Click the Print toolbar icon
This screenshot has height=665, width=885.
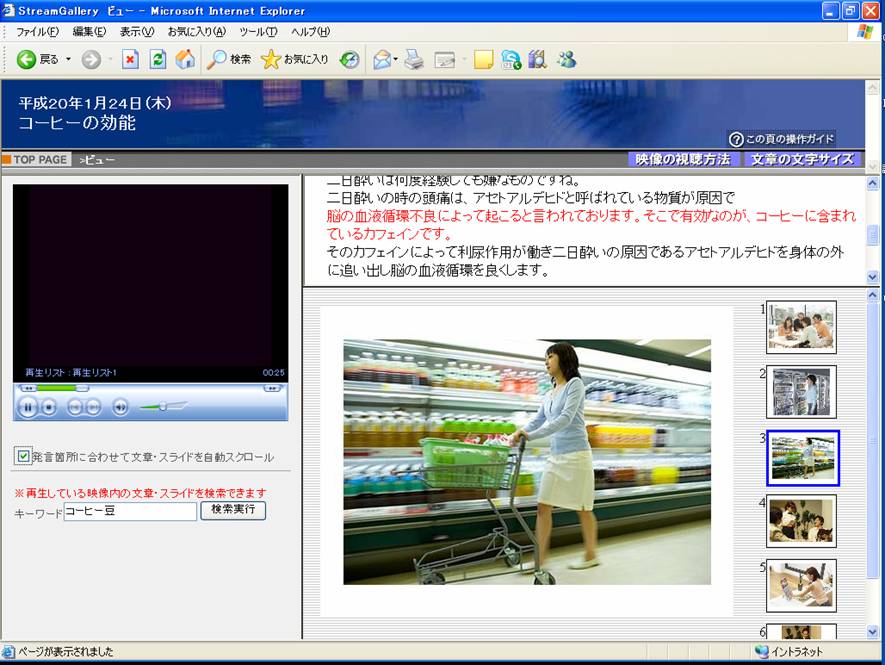414,60
